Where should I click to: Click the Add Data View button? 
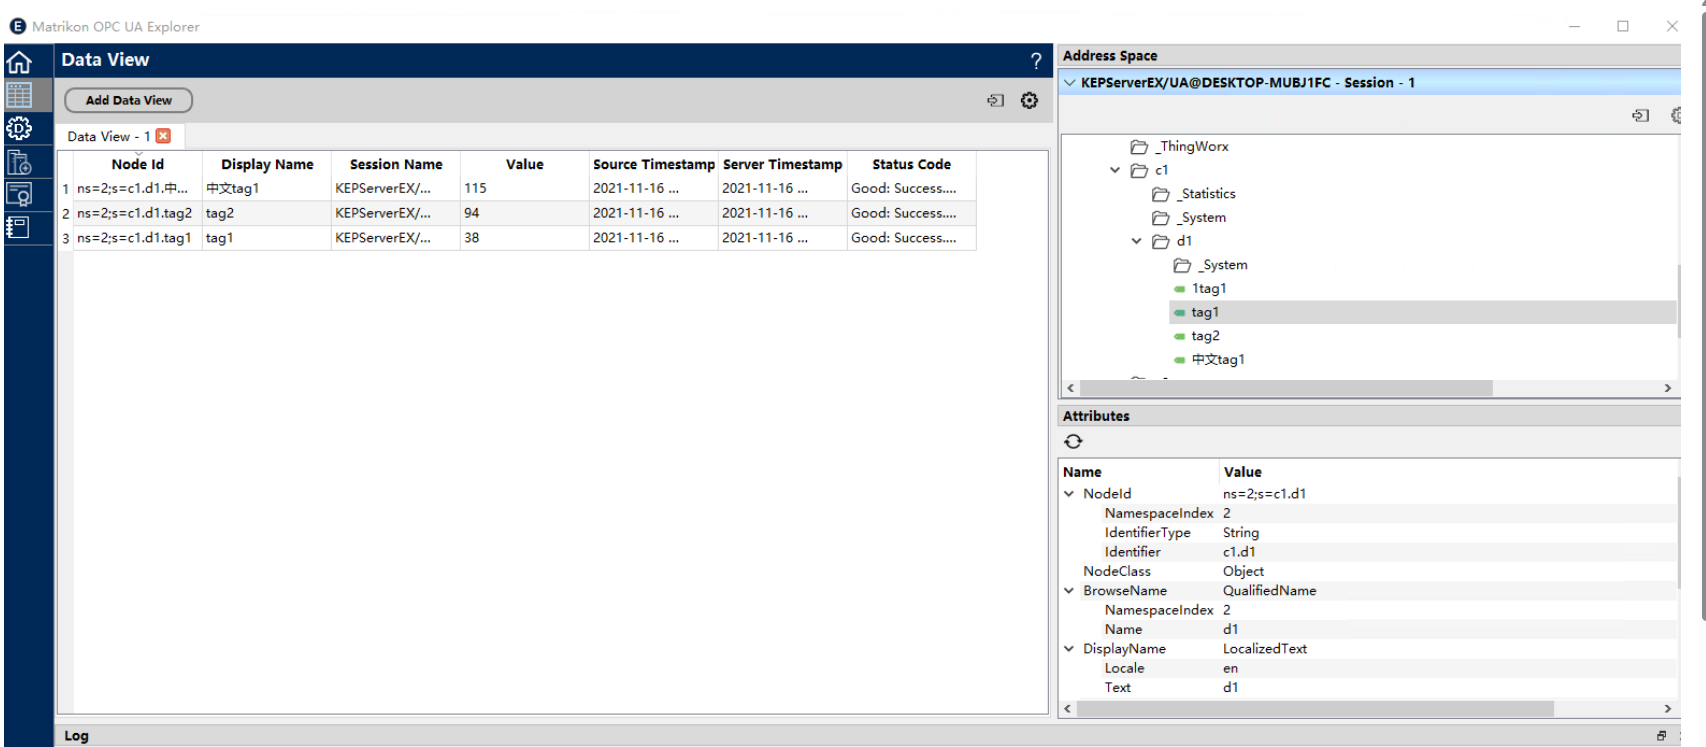tap(128, 100)
